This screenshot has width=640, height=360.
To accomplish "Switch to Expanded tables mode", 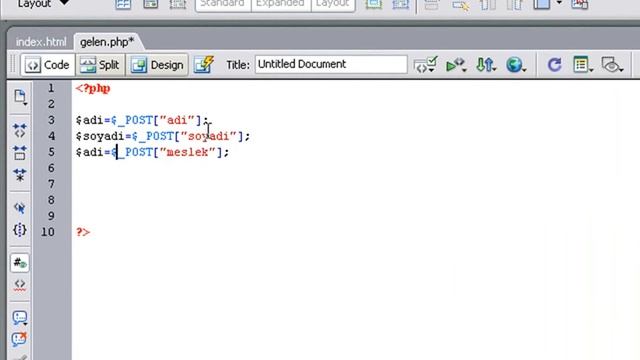I will 280,4.
